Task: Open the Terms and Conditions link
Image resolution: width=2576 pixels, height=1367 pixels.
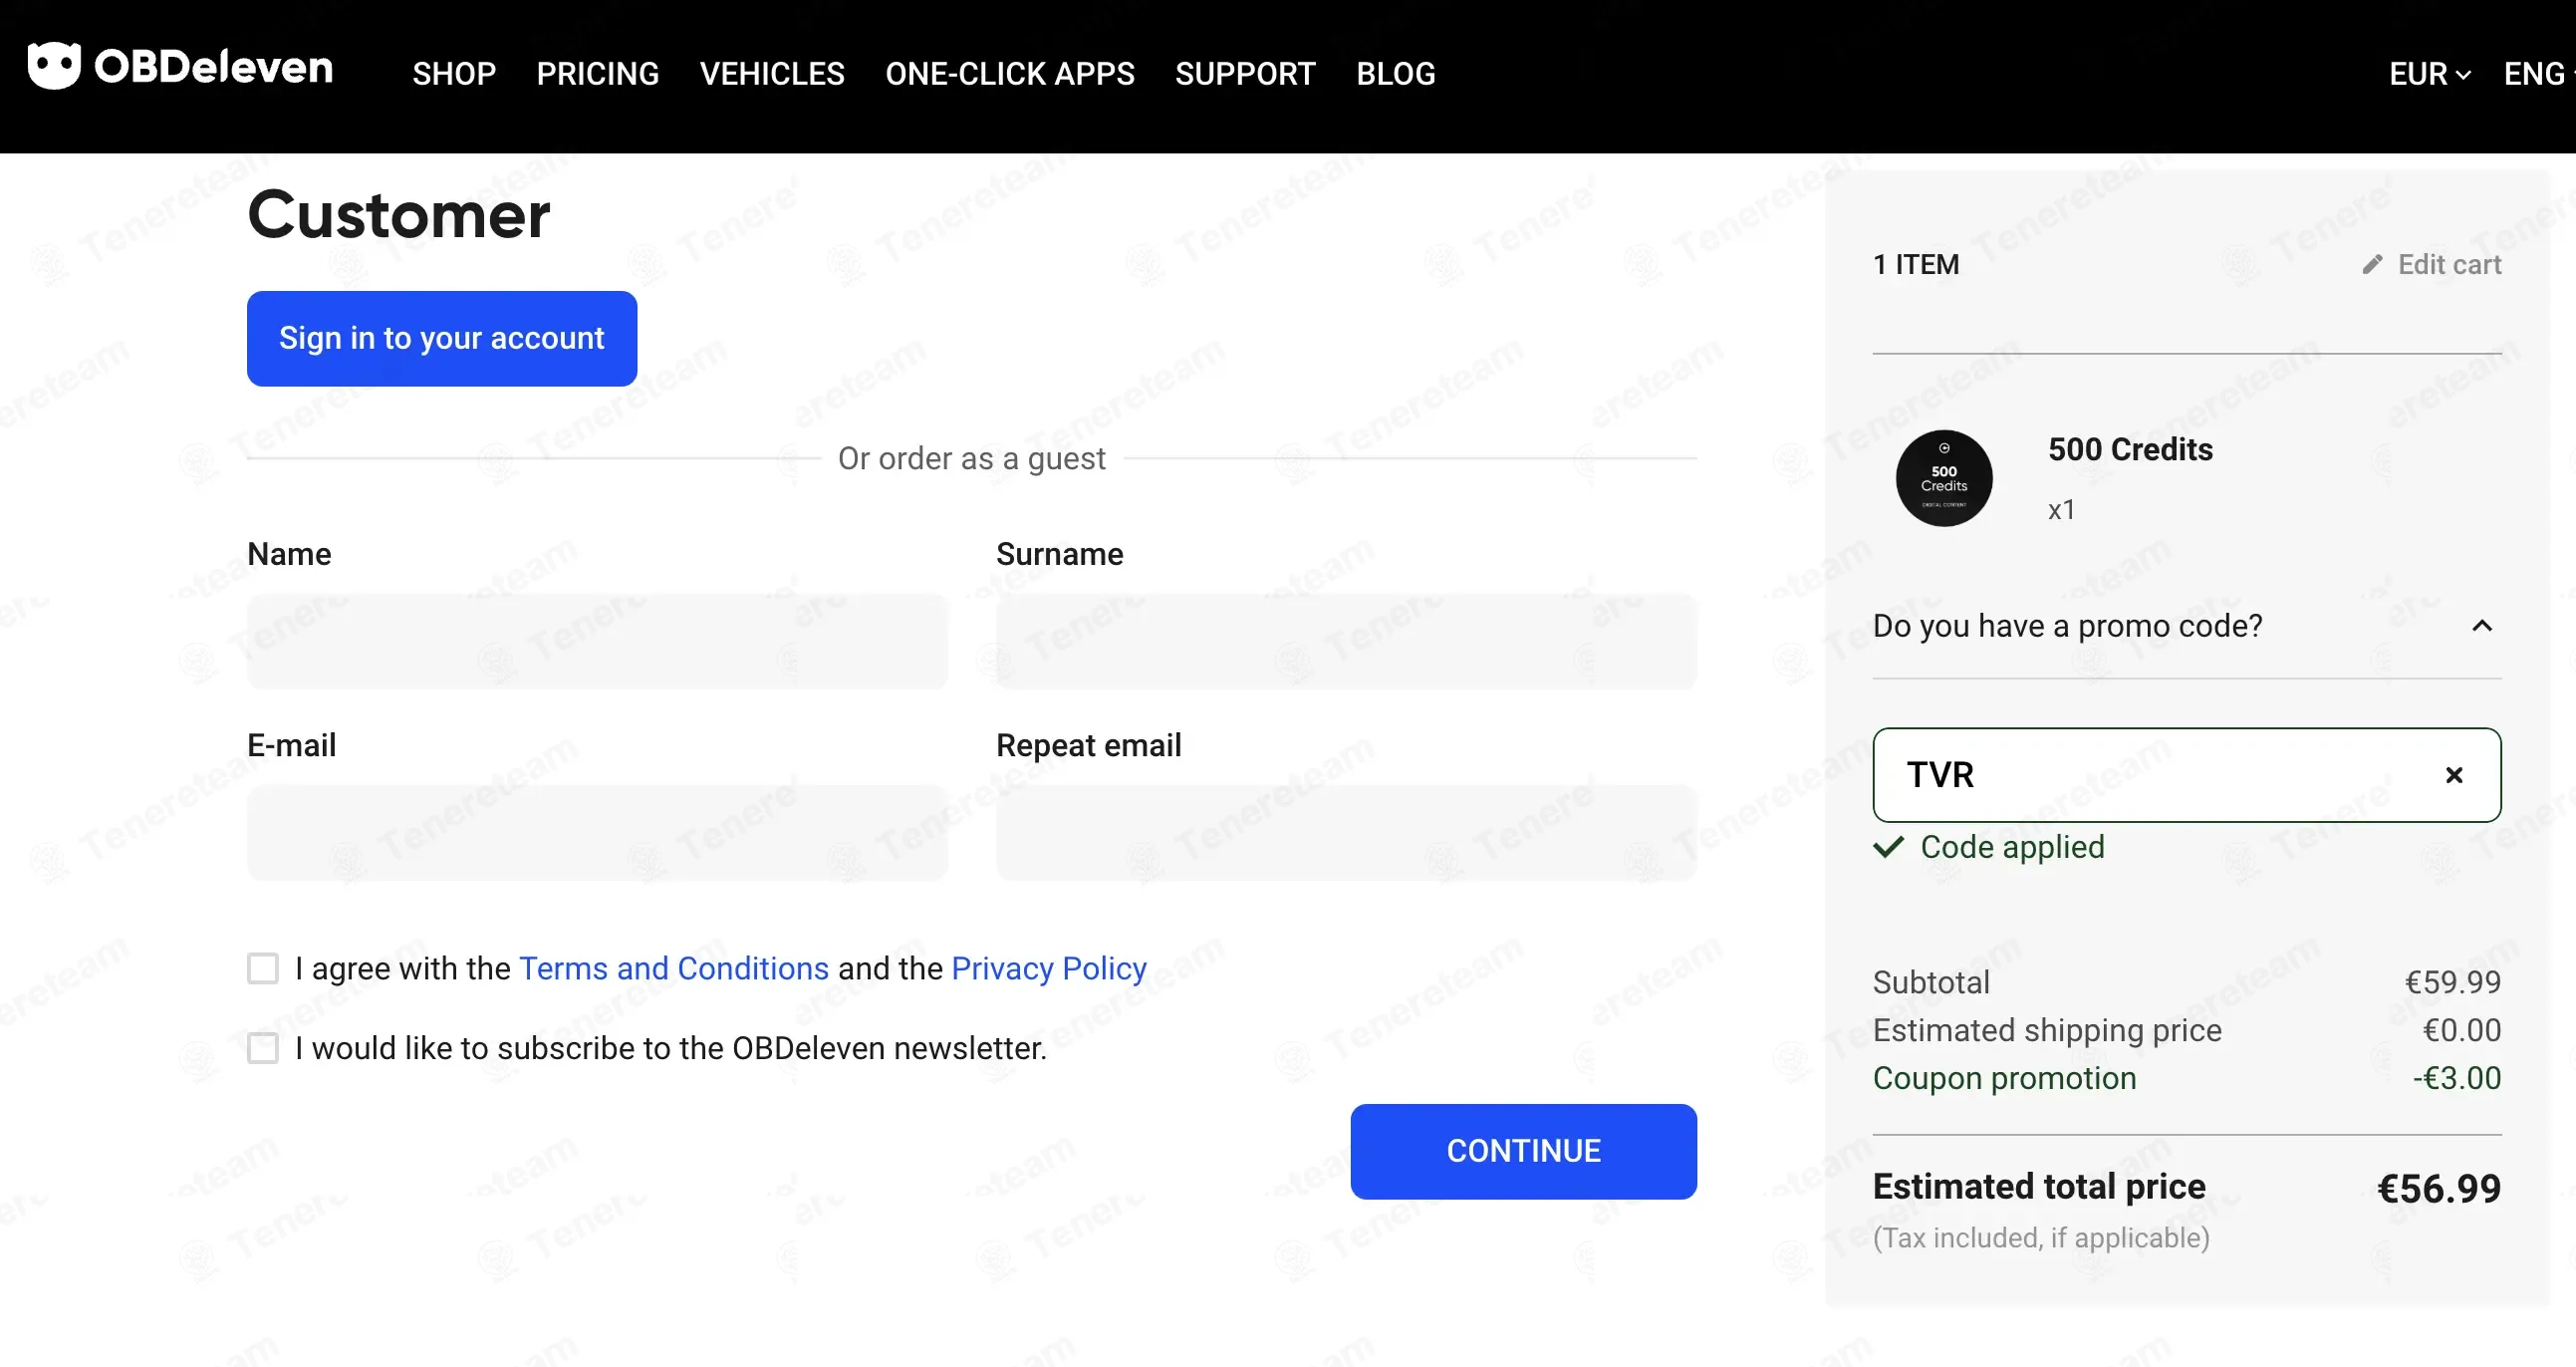Action: tap(674, 968)
